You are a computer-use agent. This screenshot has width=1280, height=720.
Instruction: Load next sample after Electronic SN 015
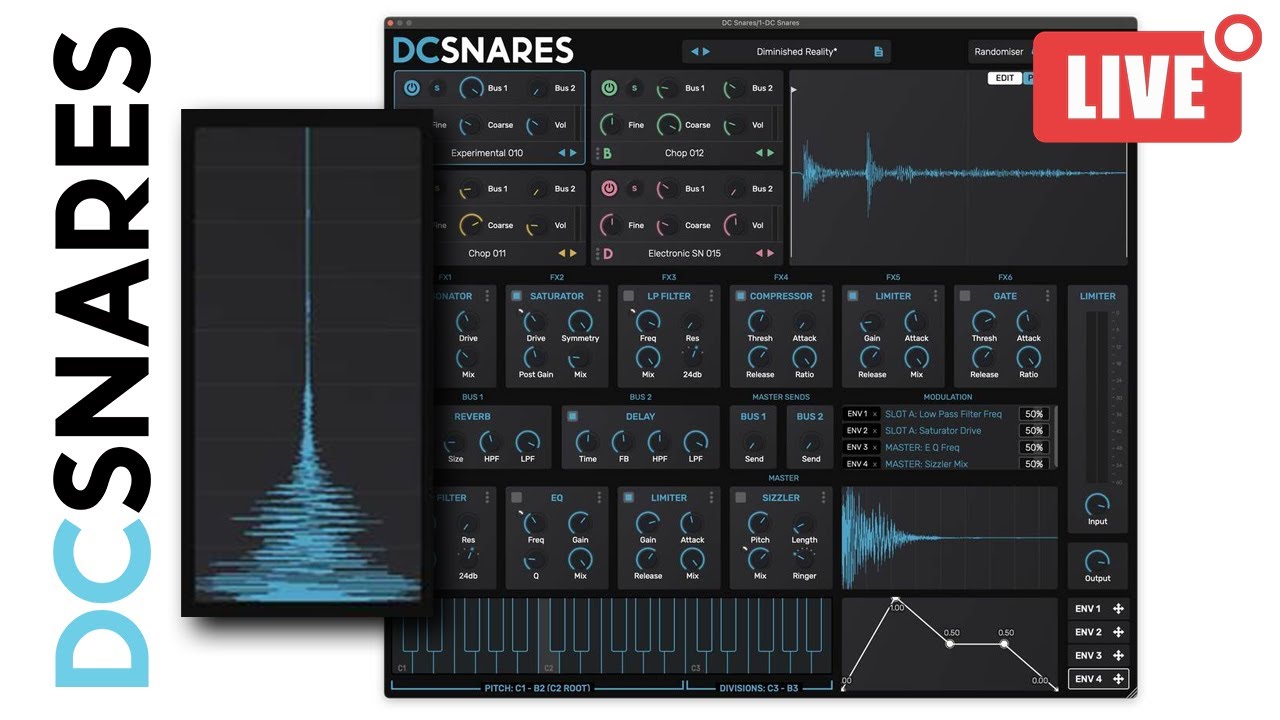tap(771, 253)
